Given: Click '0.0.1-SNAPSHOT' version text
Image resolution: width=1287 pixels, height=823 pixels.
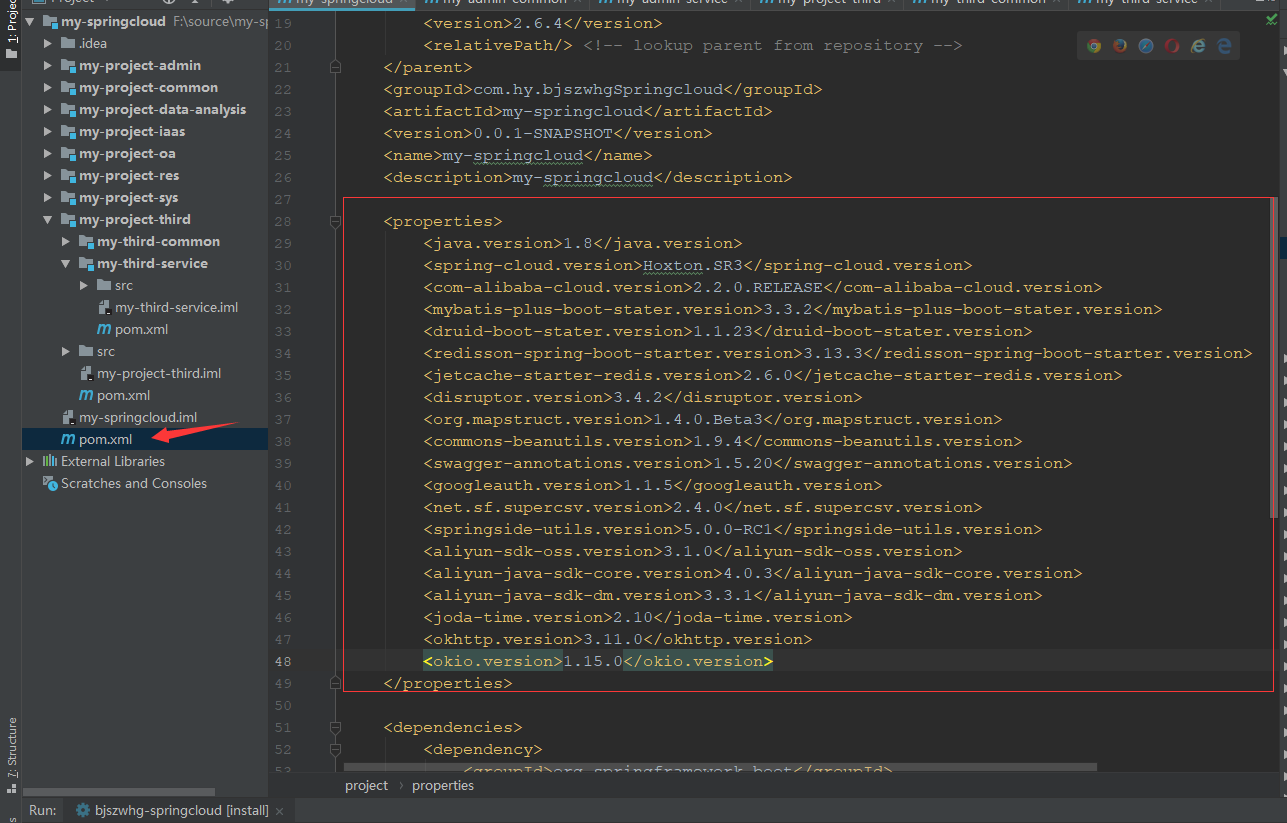Looking at the screenshot, I should click(x=543, y=134).
